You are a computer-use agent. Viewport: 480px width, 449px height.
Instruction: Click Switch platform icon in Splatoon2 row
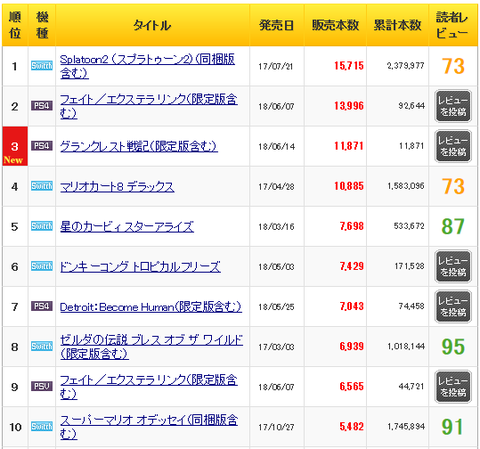[x=42, y=66]
